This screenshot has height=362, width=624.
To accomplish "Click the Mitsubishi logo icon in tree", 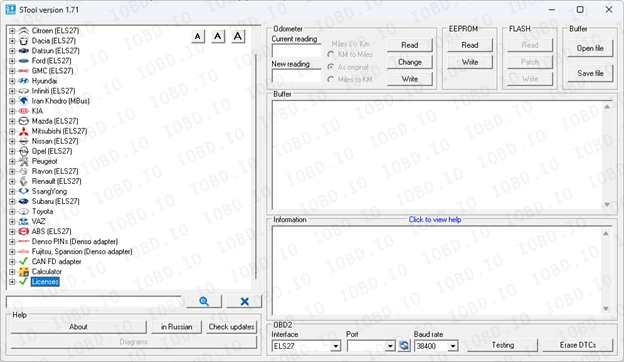I will point(24,131).
